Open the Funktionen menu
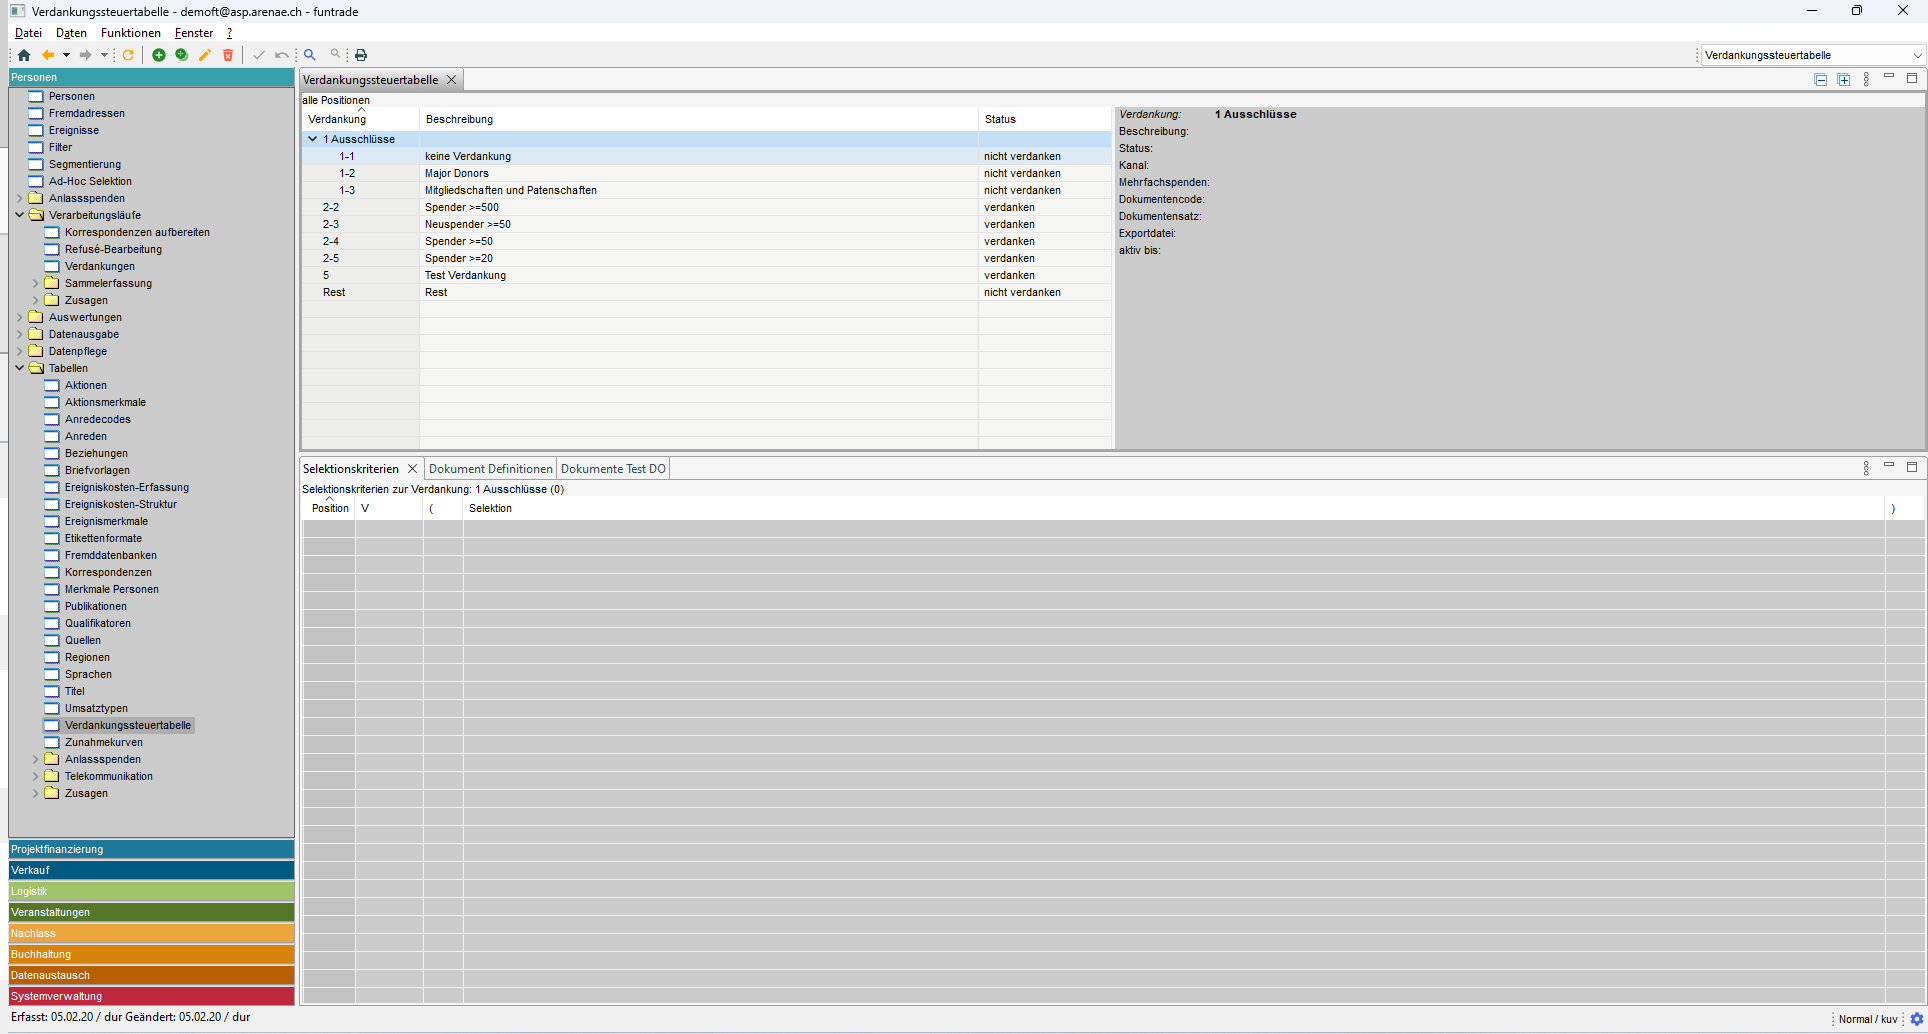The image size is (1928, 1034). (x=130, y=33)
